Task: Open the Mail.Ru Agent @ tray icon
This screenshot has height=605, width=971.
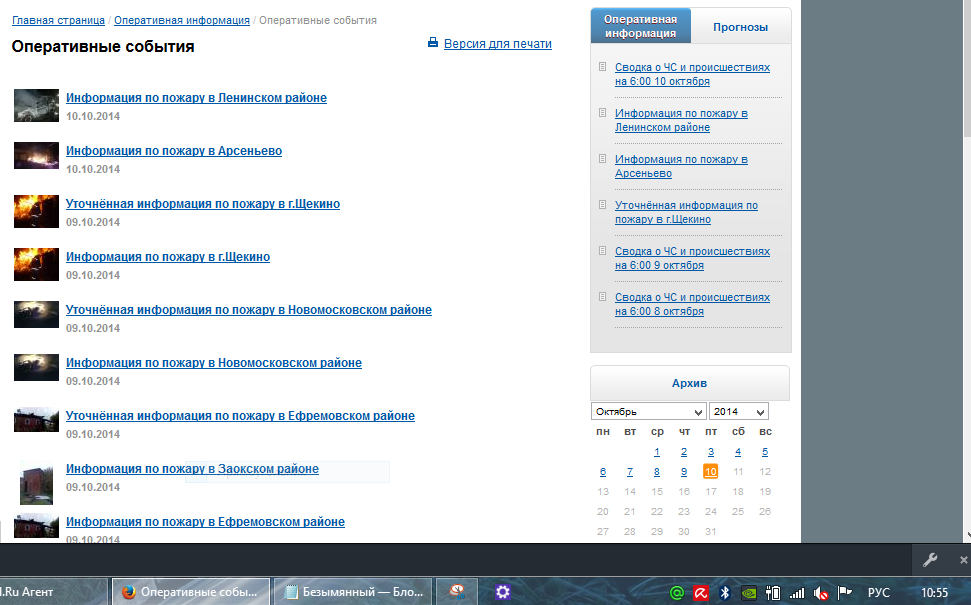Action: (677, 592)
